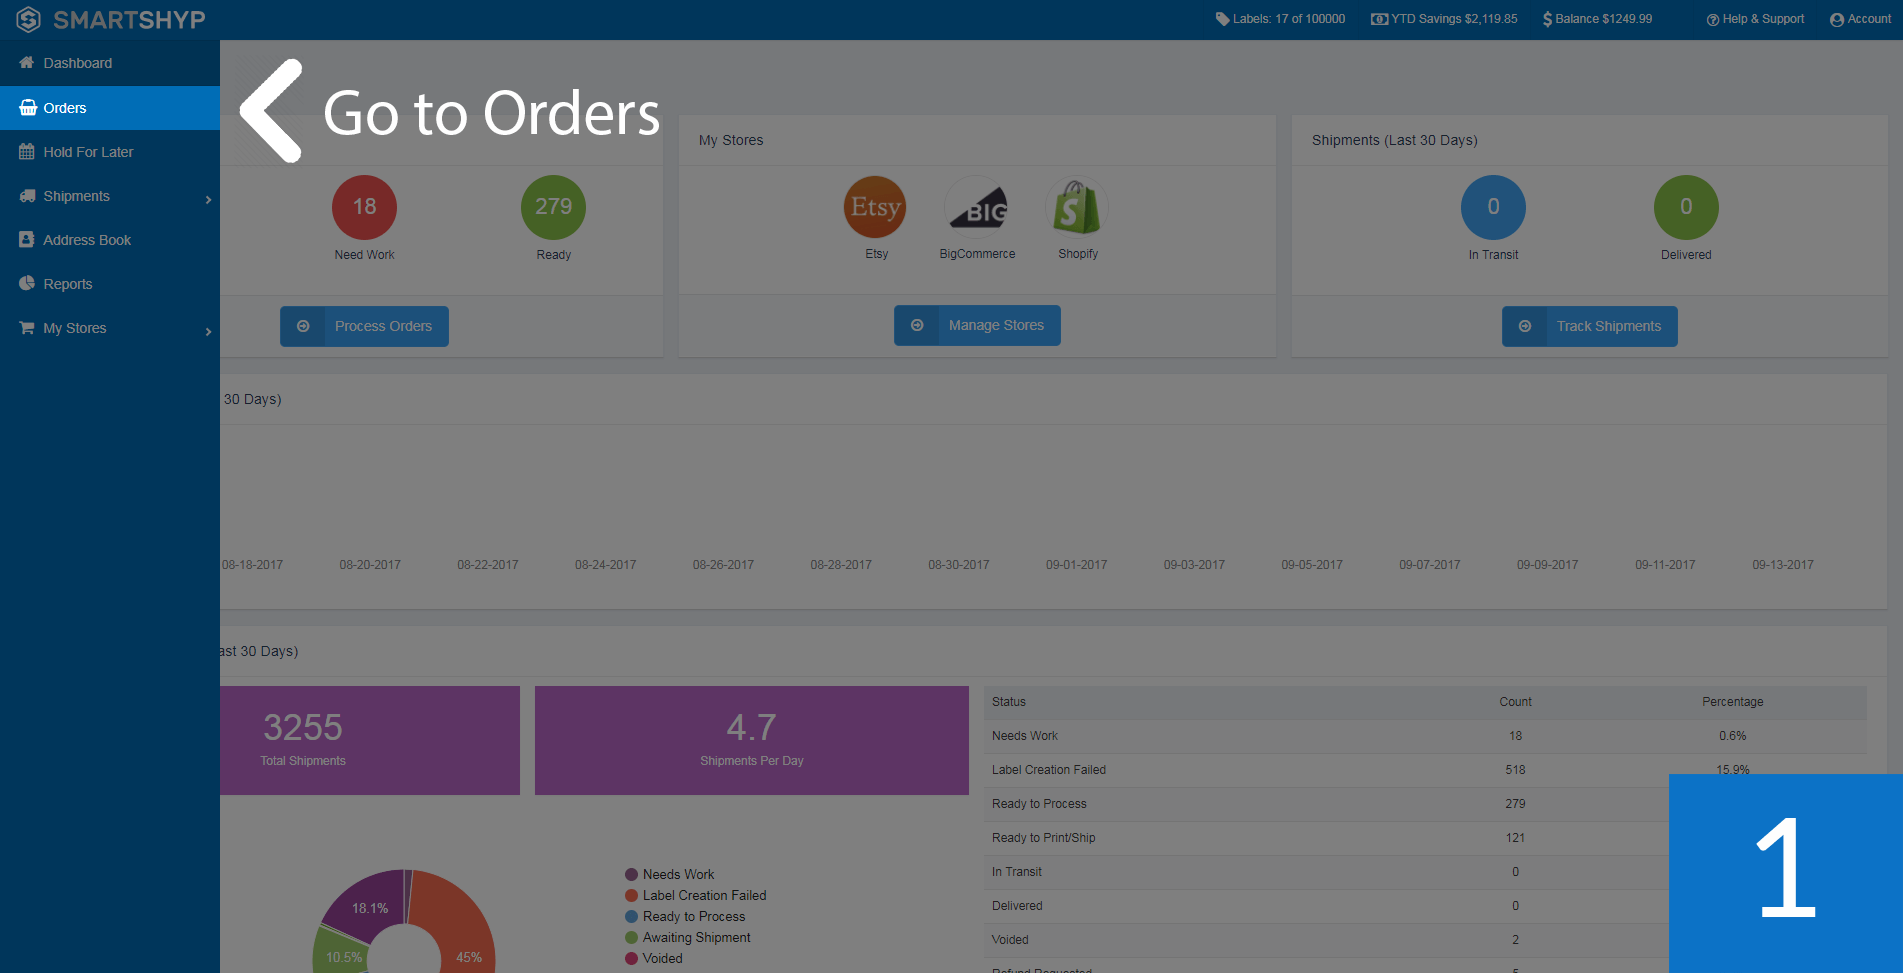Click the Account user icon
Screen dimensions: 1903x973
[x=1837, y=20]
